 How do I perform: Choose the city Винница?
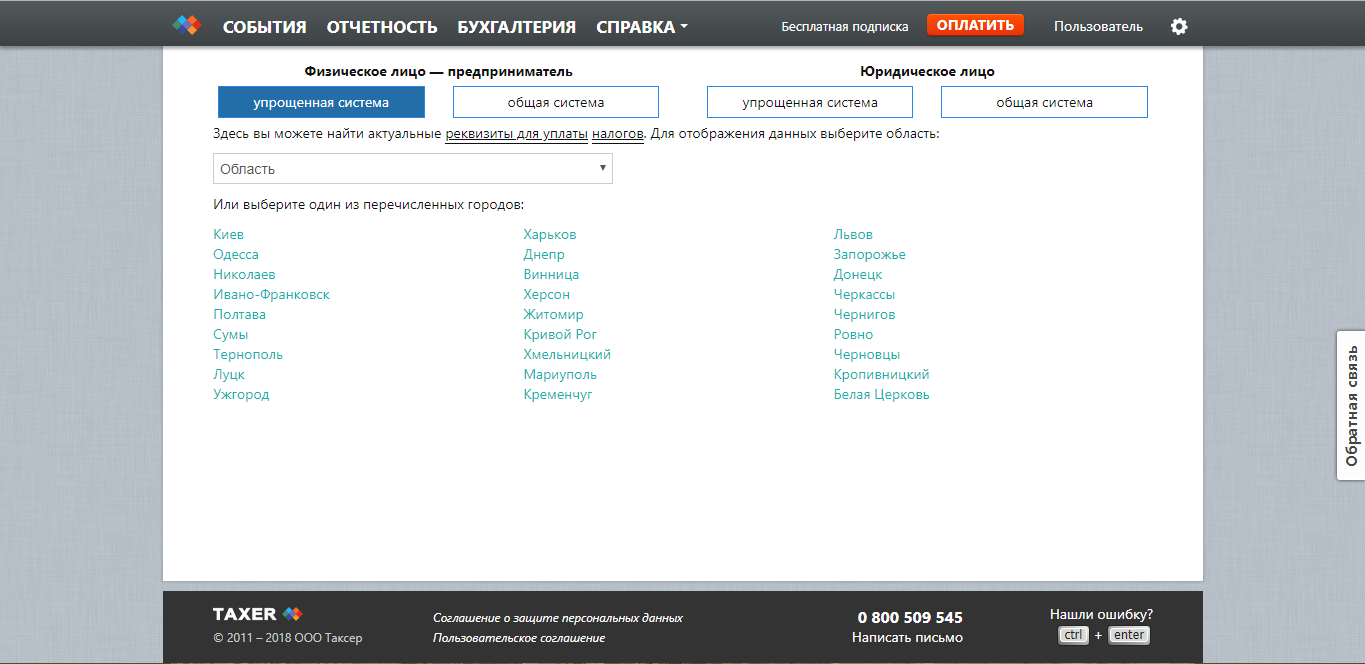point(551,274)
